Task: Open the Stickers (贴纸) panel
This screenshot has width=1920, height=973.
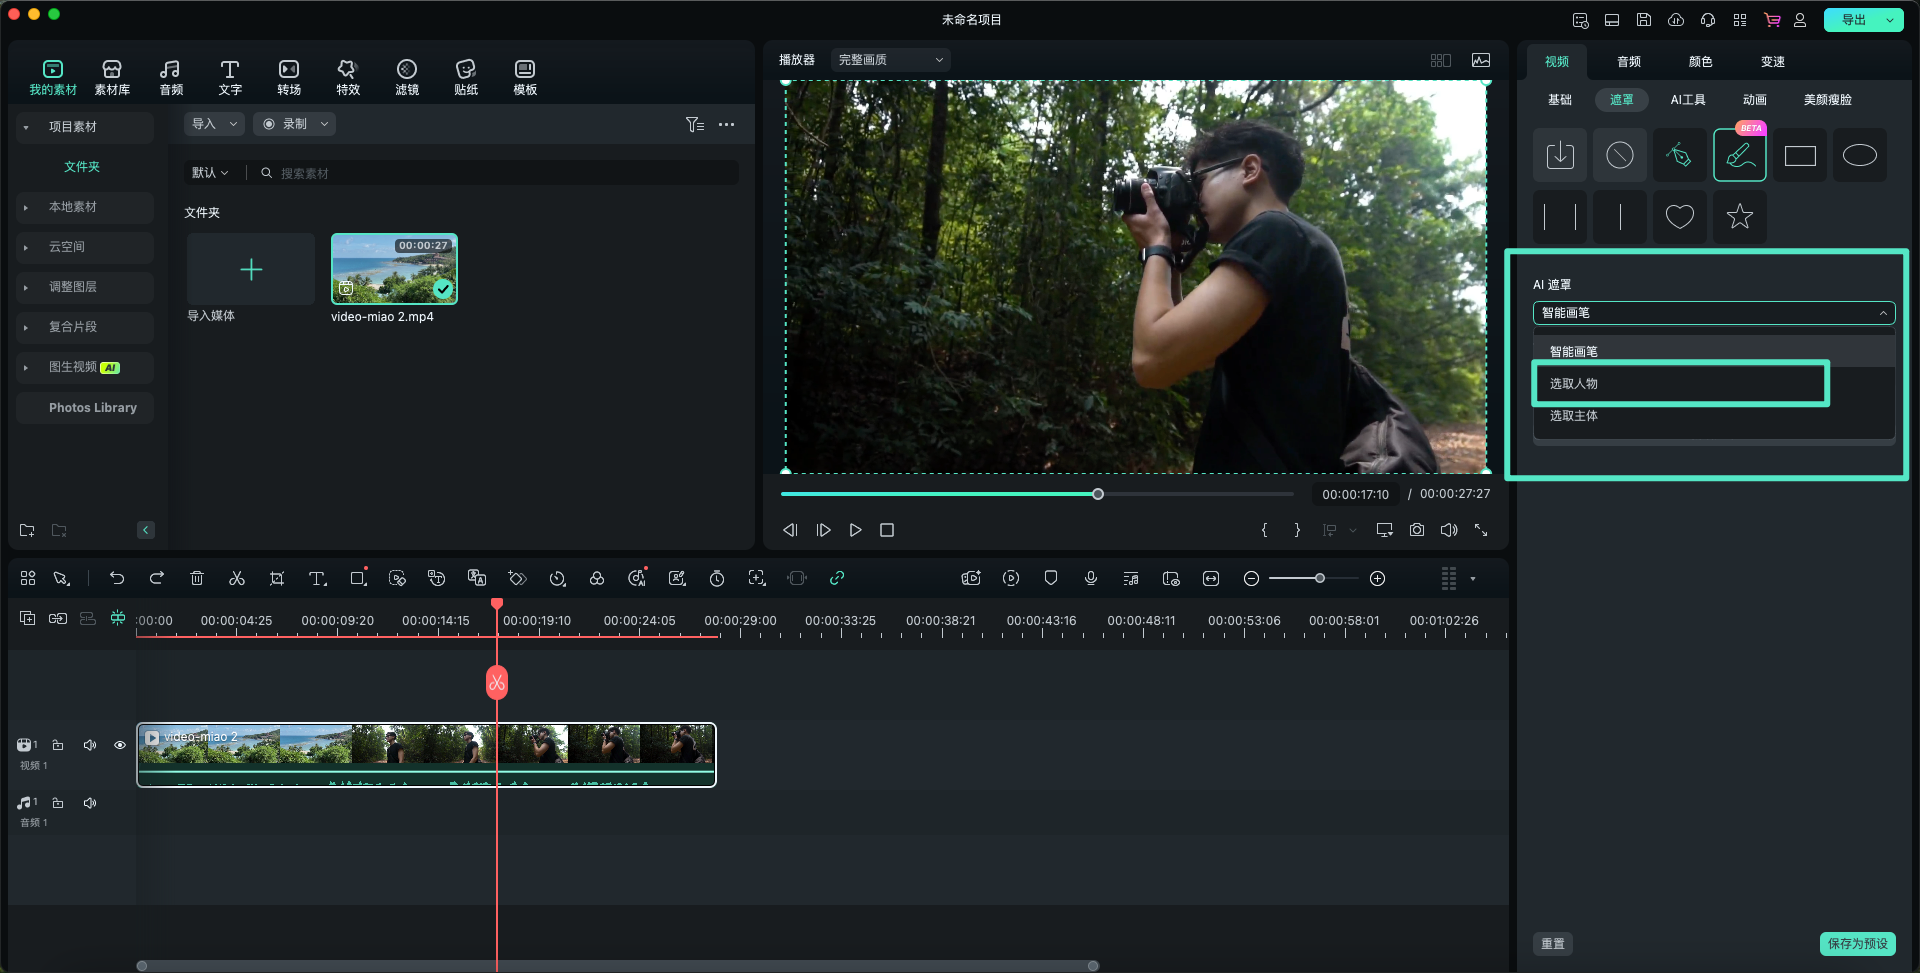Action: [x=466, y=77]
